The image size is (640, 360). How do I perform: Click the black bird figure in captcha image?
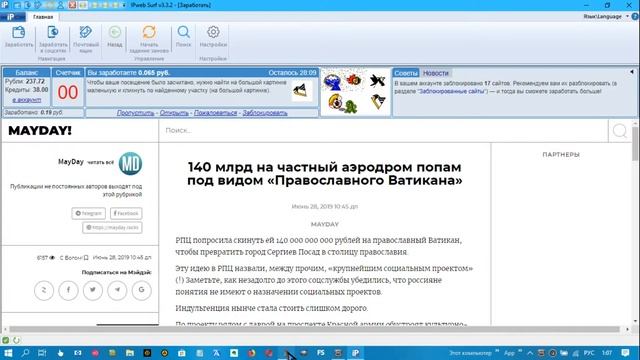pos(378,80)
